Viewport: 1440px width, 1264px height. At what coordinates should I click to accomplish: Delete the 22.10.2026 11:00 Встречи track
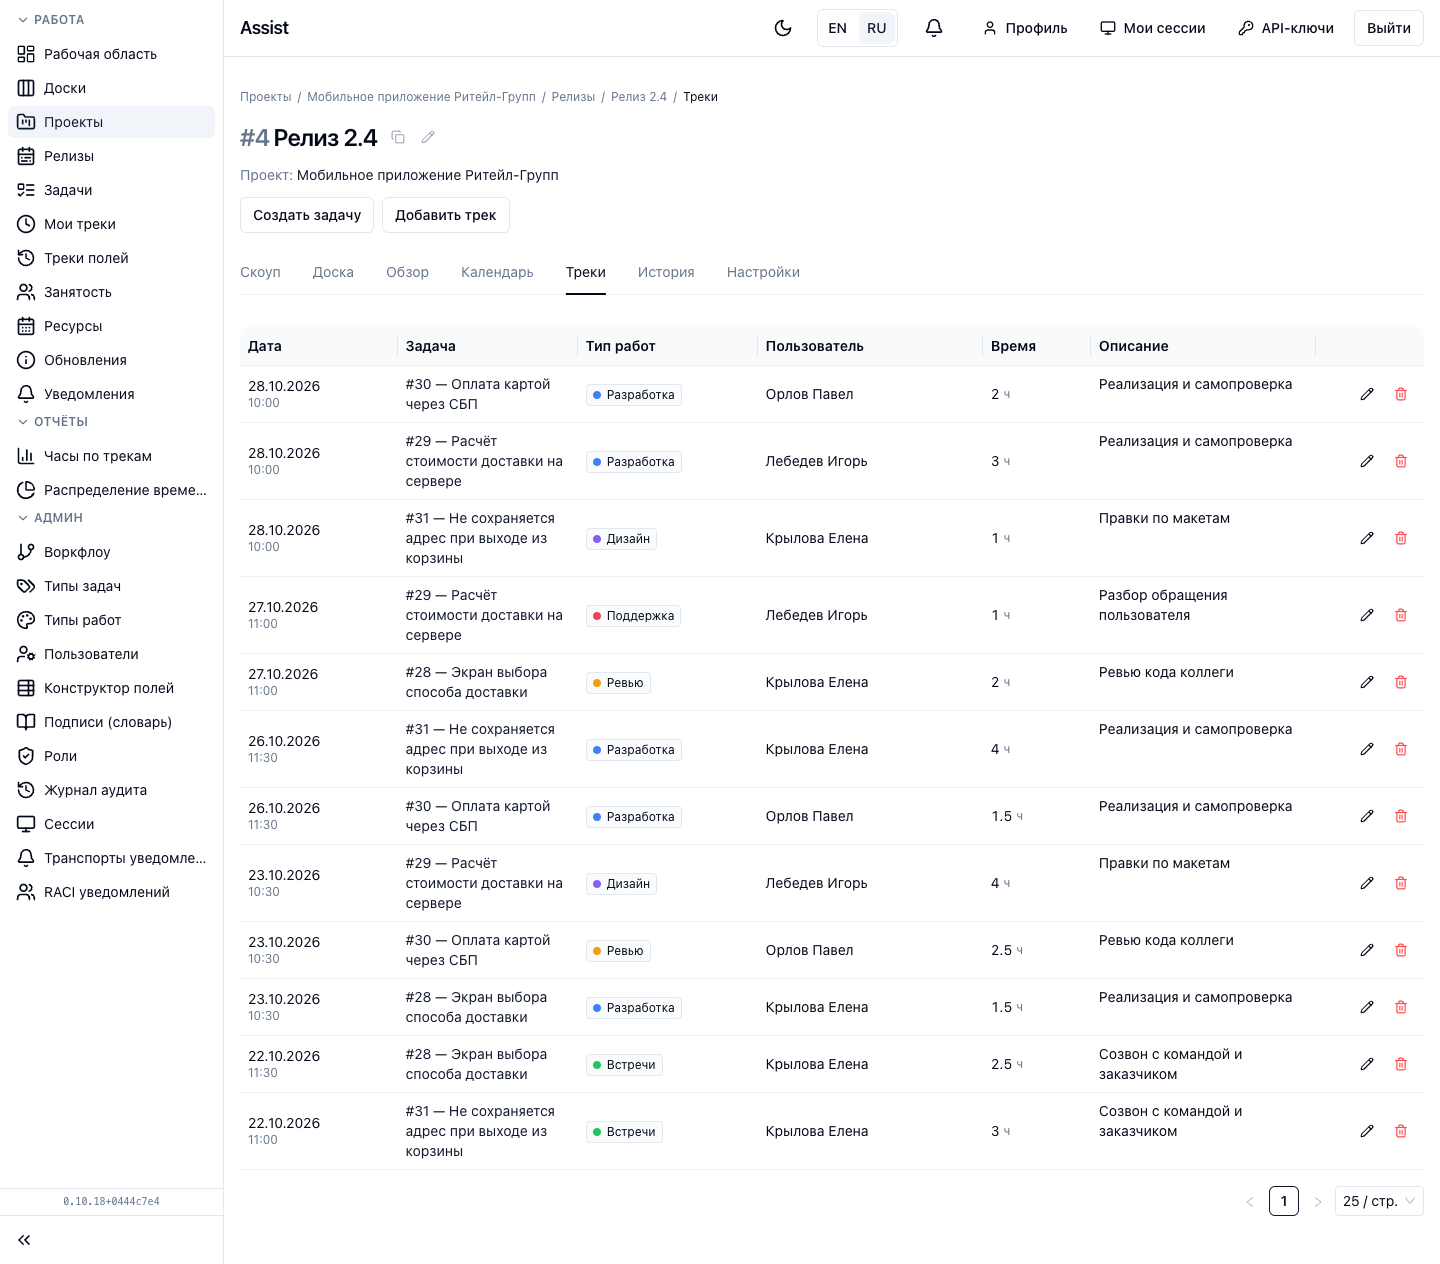click(1401, 1131)
